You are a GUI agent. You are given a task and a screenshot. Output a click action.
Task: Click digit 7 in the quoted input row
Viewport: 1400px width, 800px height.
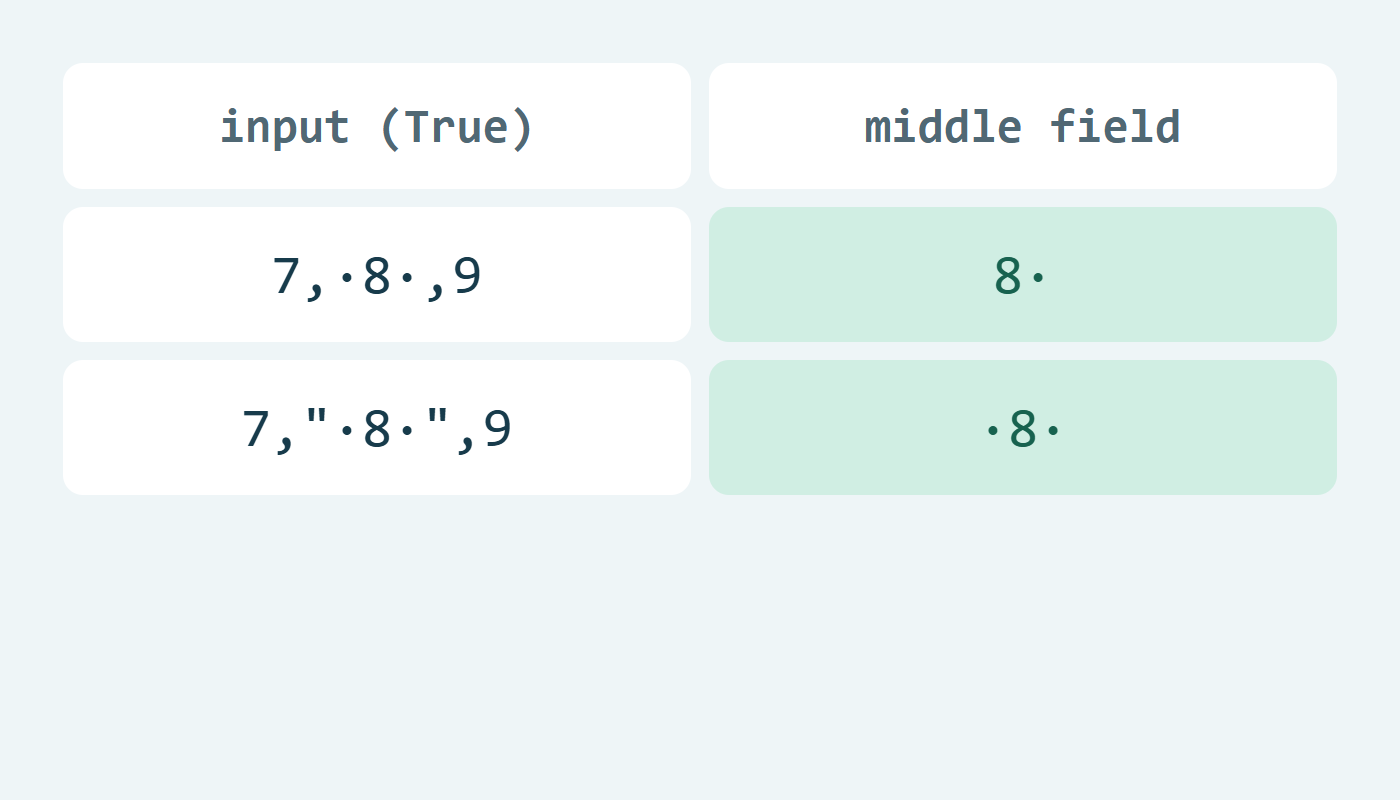click(x=257, y=429)
